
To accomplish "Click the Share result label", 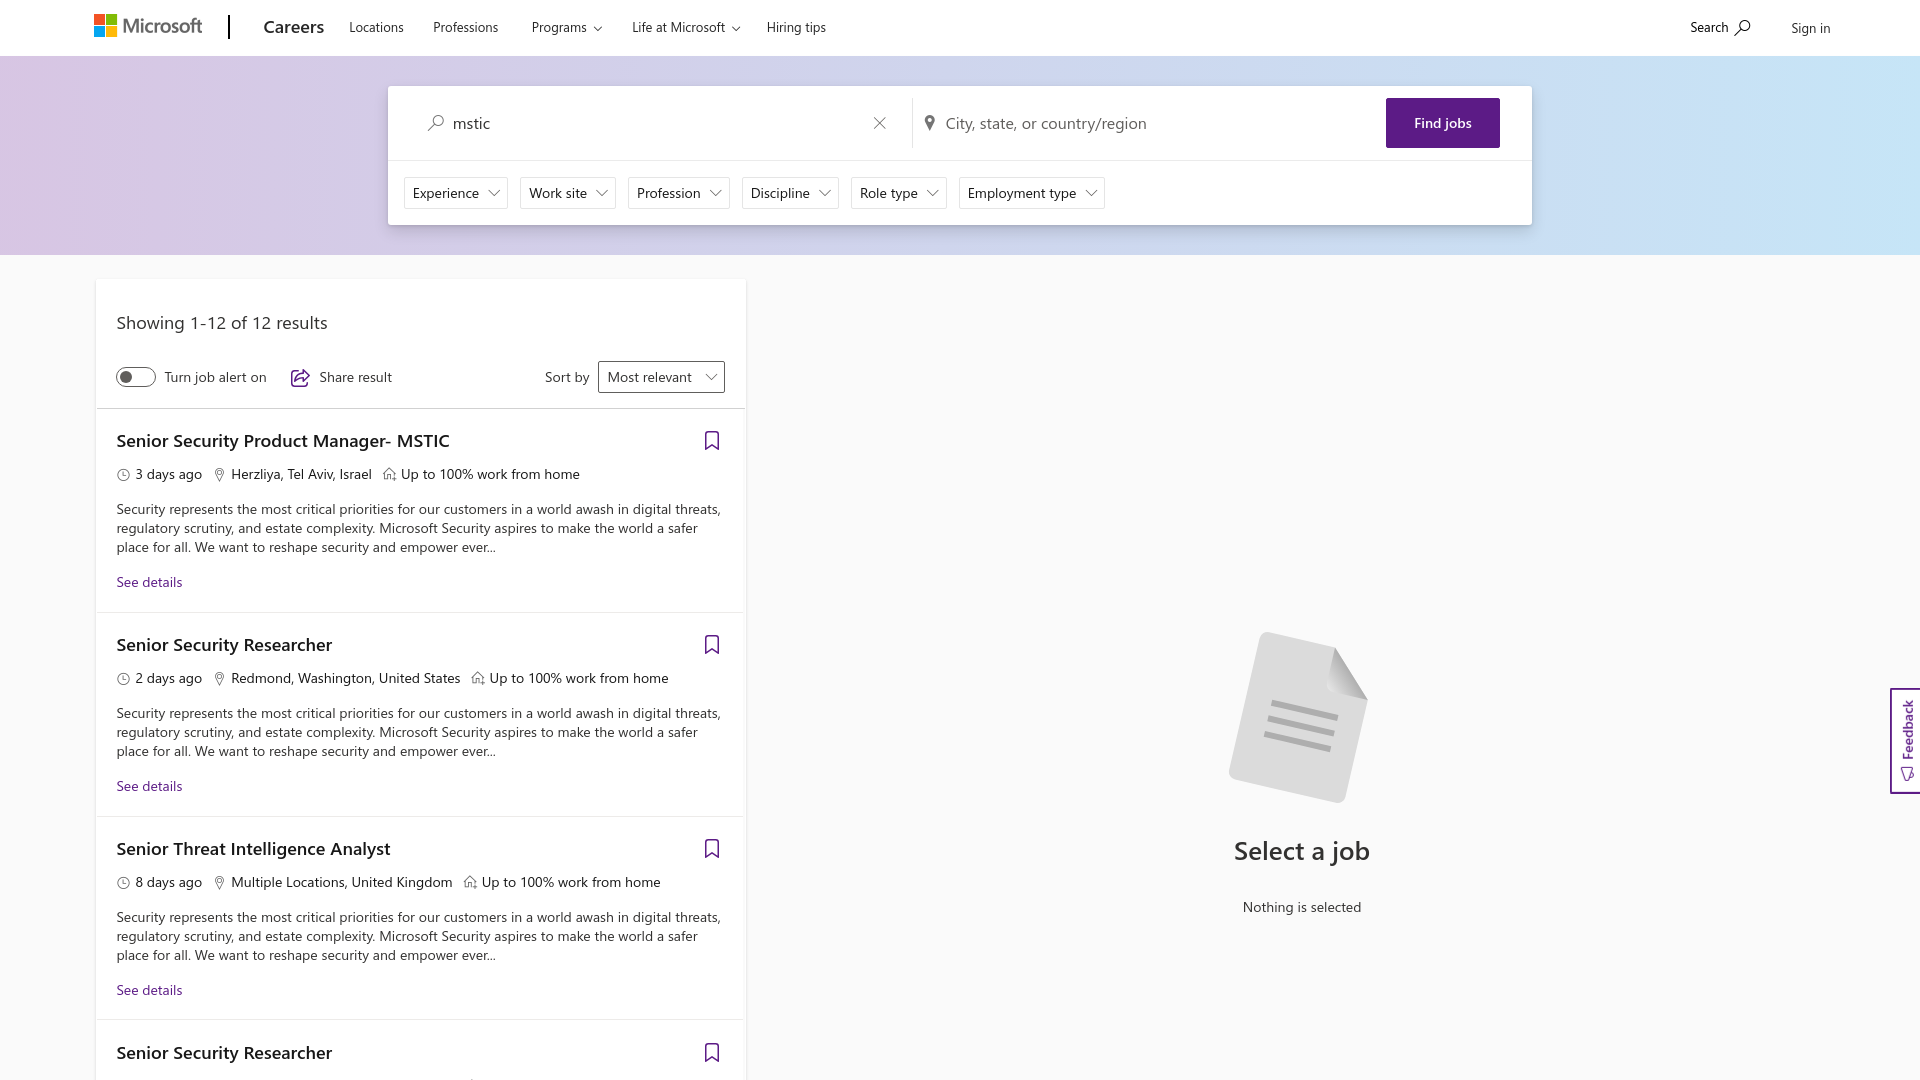I will pos(355,377).
